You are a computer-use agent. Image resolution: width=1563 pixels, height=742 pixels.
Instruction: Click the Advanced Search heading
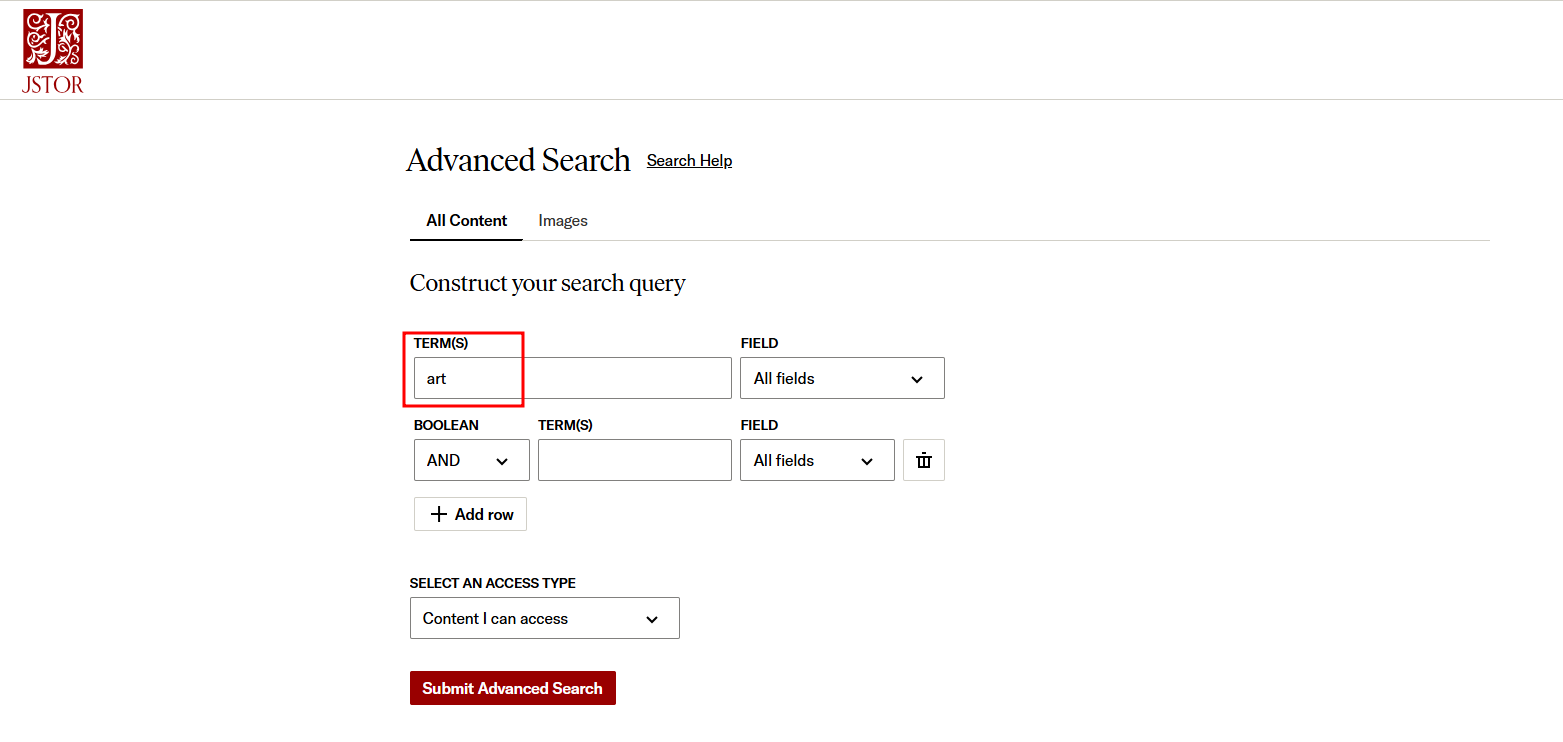pos(518,160)
